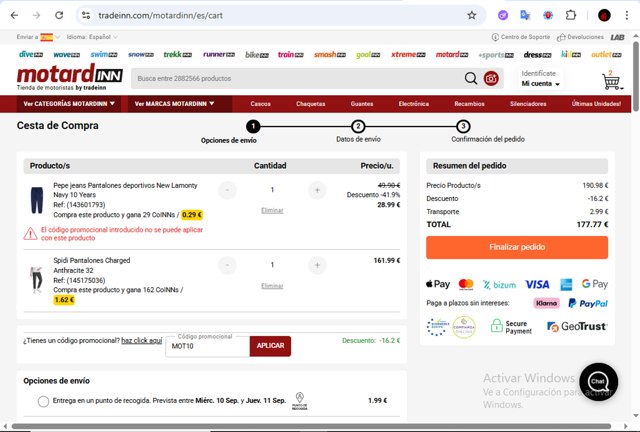Image resolution: width=640 pixels, height=432 pixels.
Task: Open the Chaquetas category
Action: (x=311, y=104)
